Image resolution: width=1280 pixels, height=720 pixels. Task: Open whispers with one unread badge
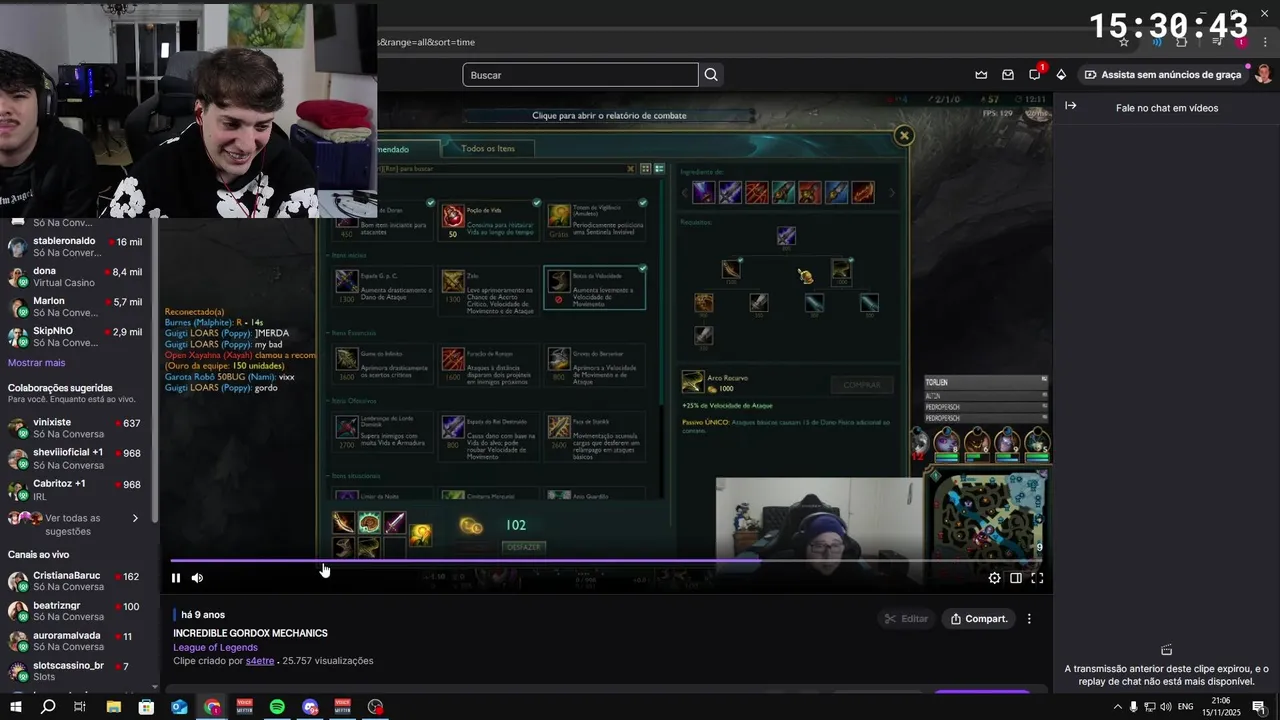pyautogui.click(x=1035, y=75)
